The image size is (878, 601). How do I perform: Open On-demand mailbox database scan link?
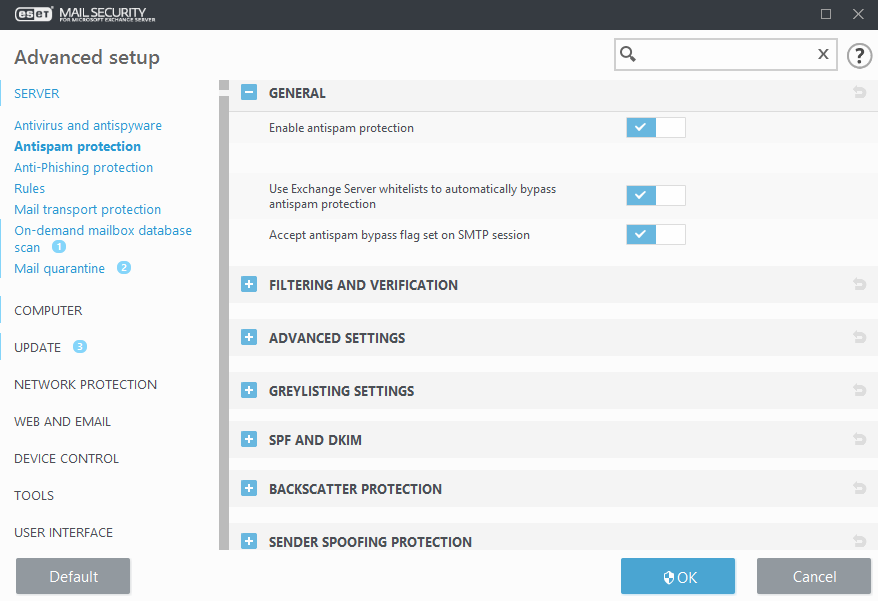pyautogui.click(x=103, y=239)
